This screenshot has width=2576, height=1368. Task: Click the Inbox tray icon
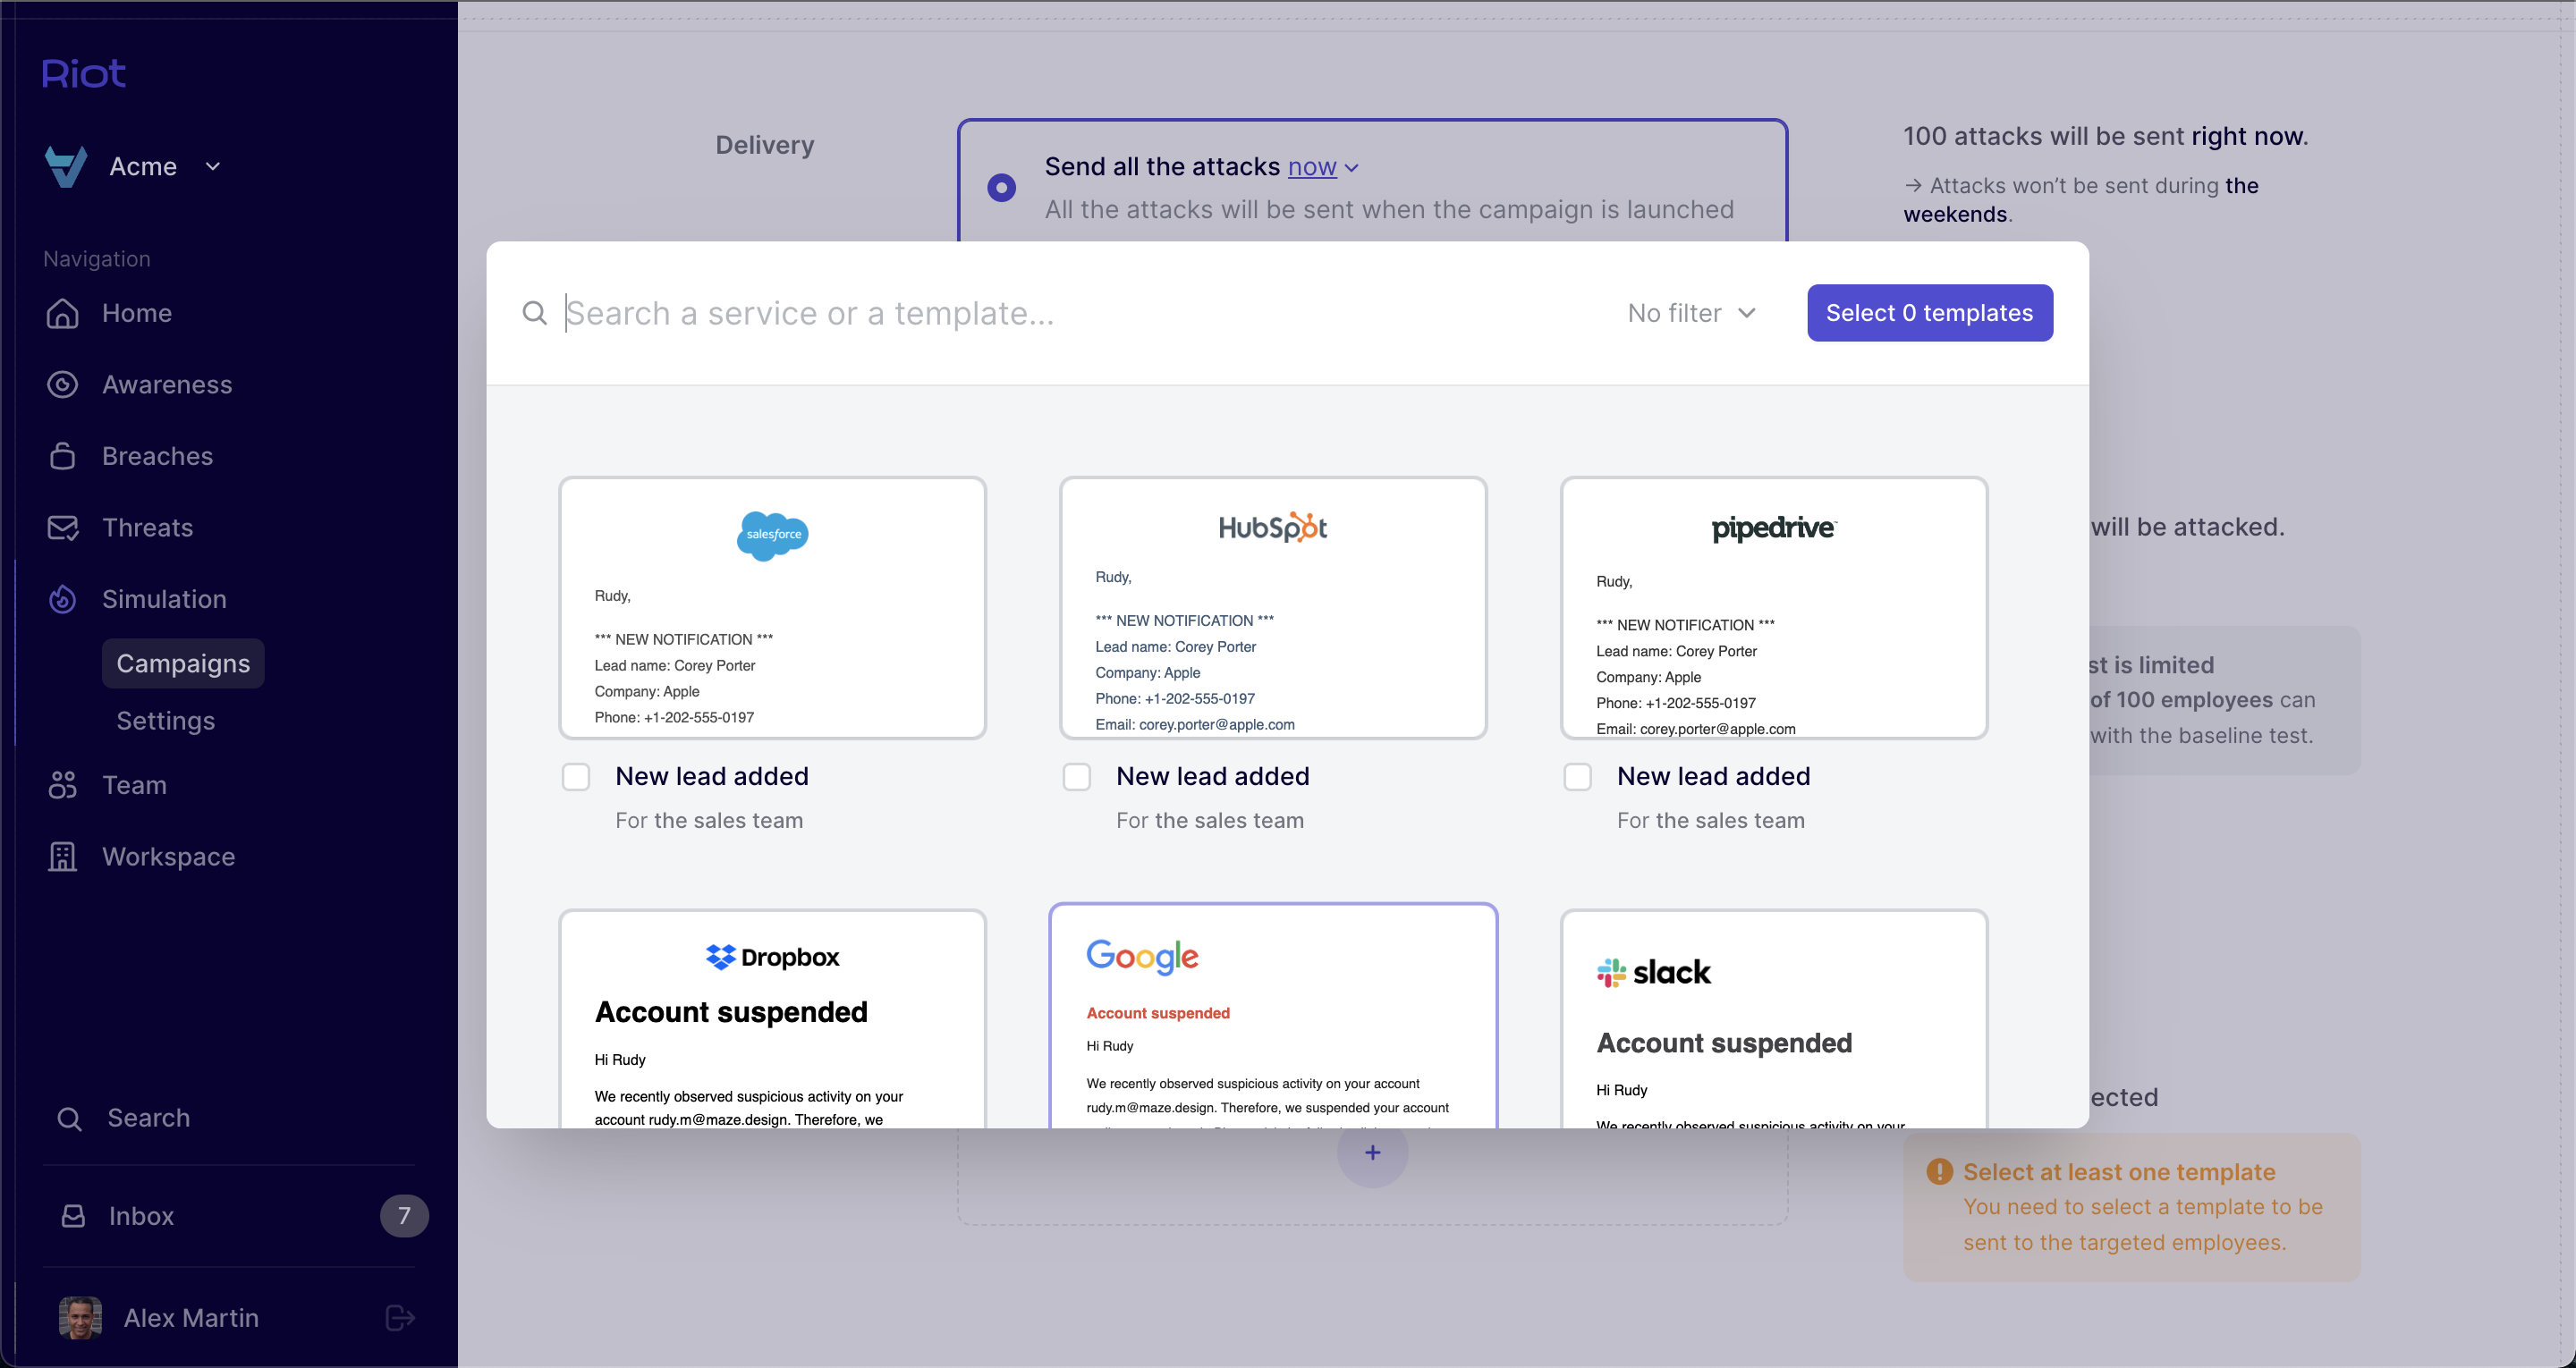click(73, 1216)
